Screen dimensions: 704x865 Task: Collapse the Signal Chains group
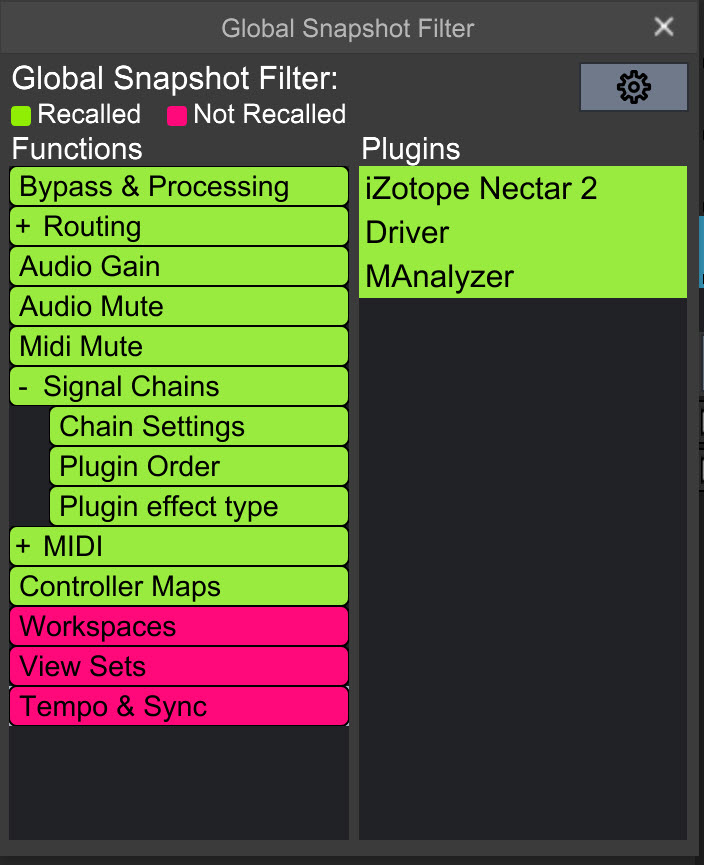[x=23, y=387]
